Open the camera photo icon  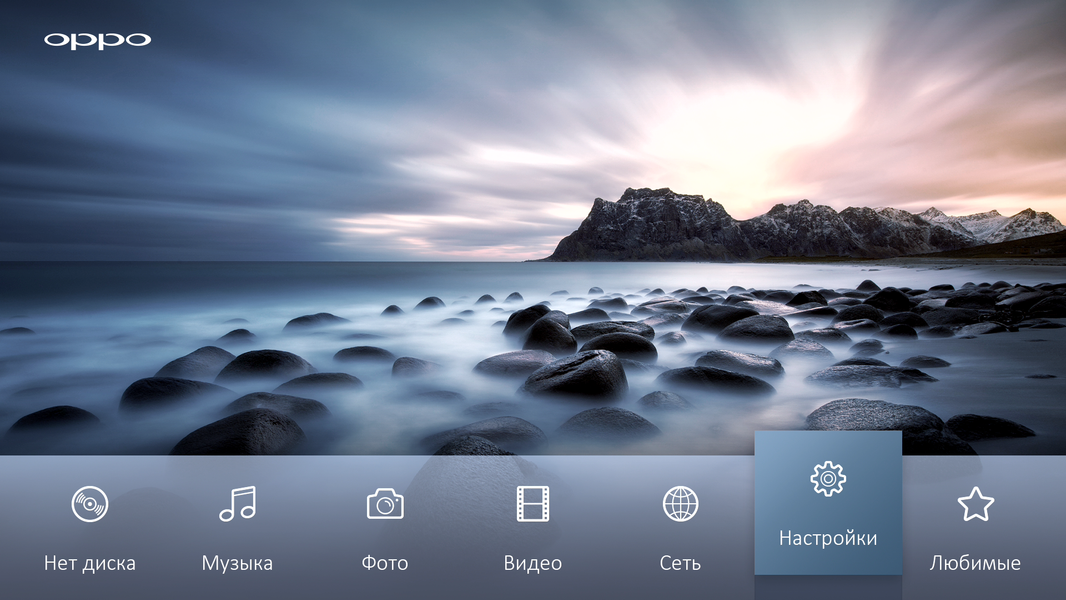point(385,504)
